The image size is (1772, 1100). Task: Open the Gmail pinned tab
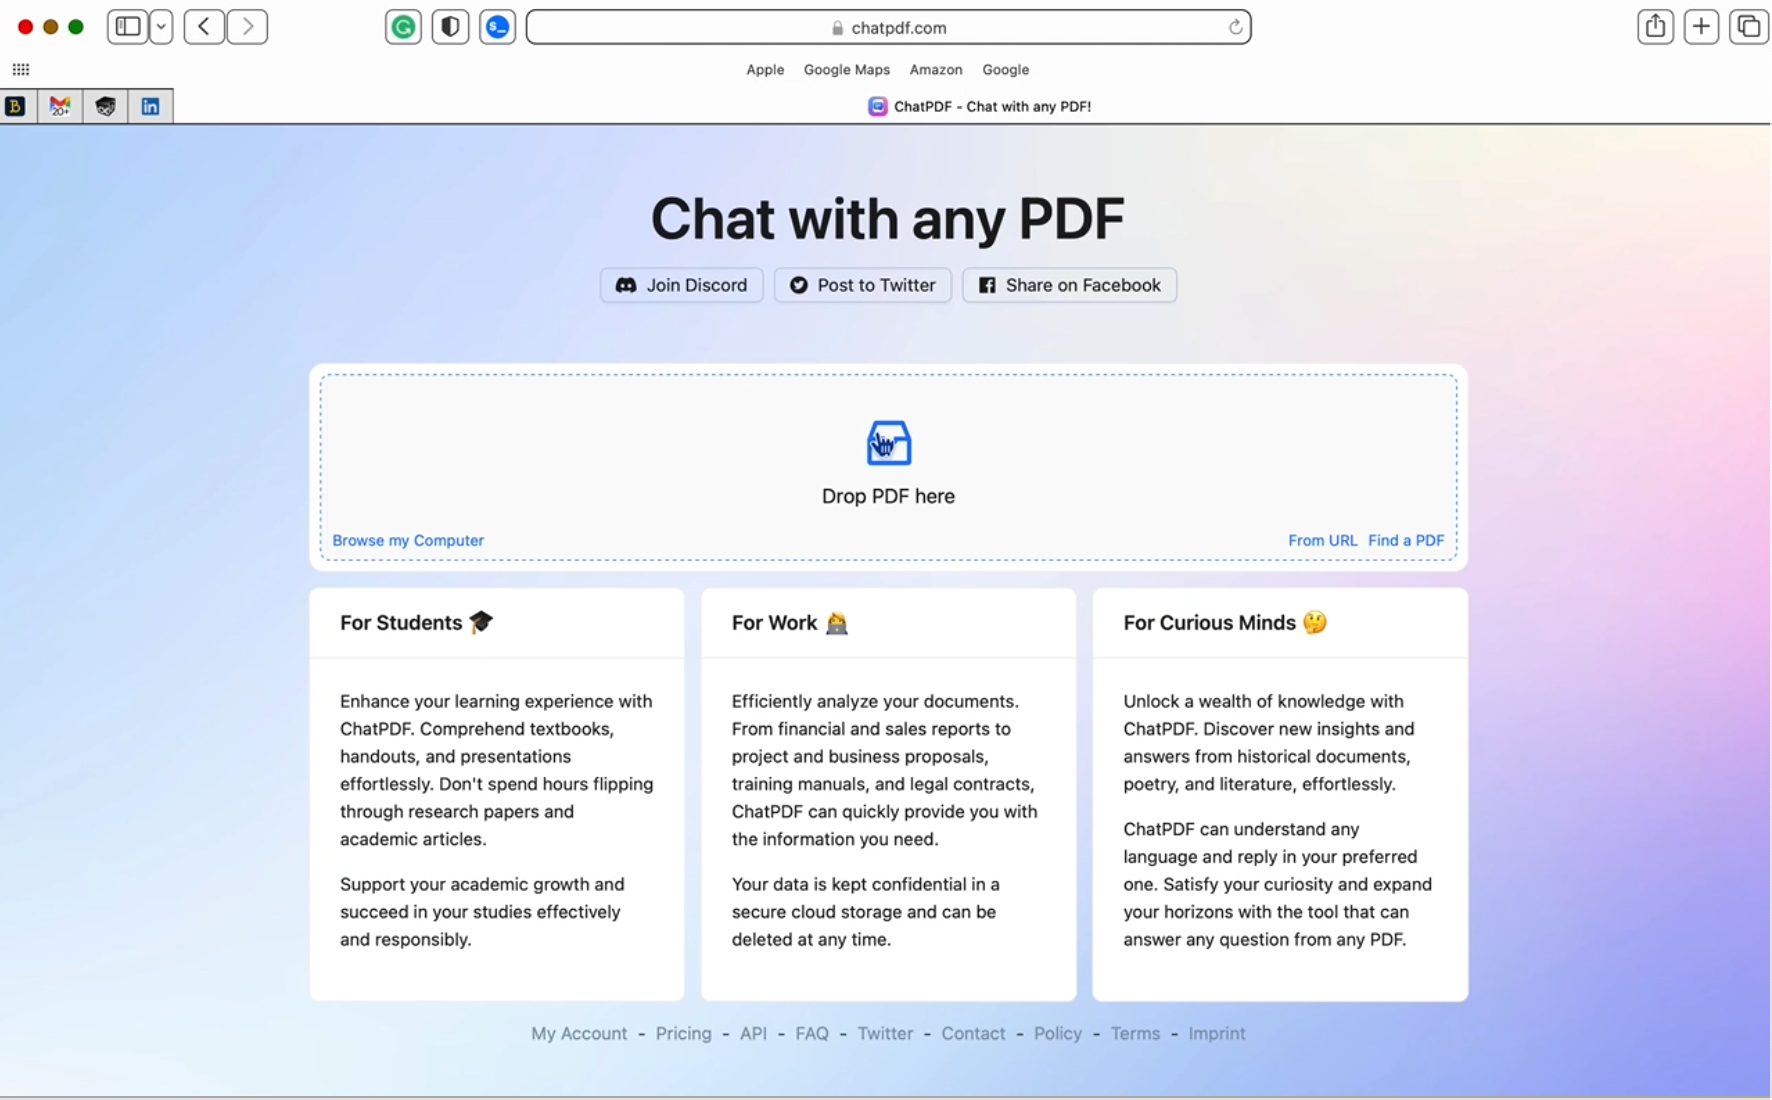[x=60, y=106]
